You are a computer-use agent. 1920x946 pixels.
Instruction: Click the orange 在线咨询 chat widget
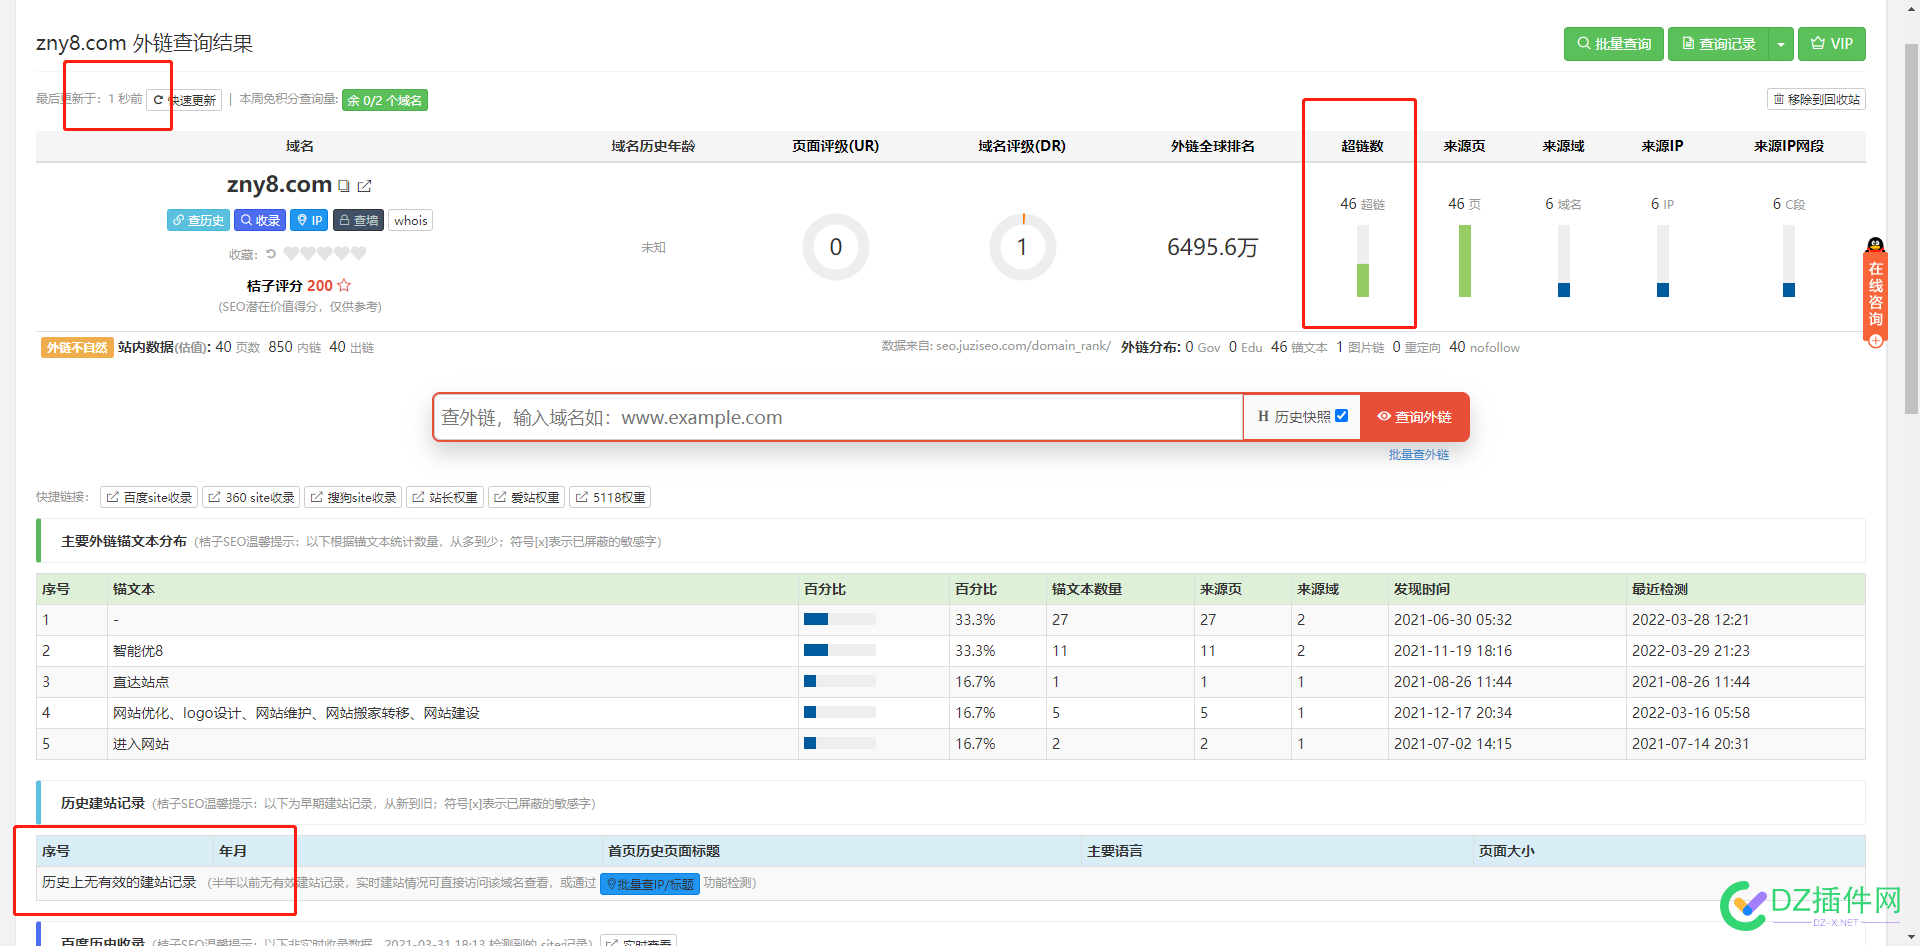click(x=1876, y=293)
